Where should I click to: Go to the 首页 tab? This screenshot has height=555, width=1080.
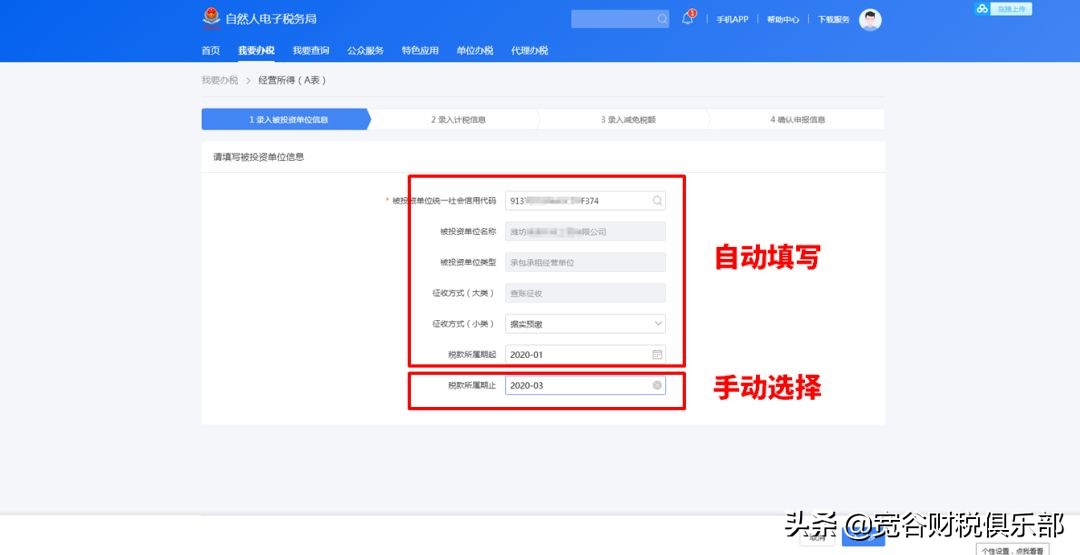point(211,50)
